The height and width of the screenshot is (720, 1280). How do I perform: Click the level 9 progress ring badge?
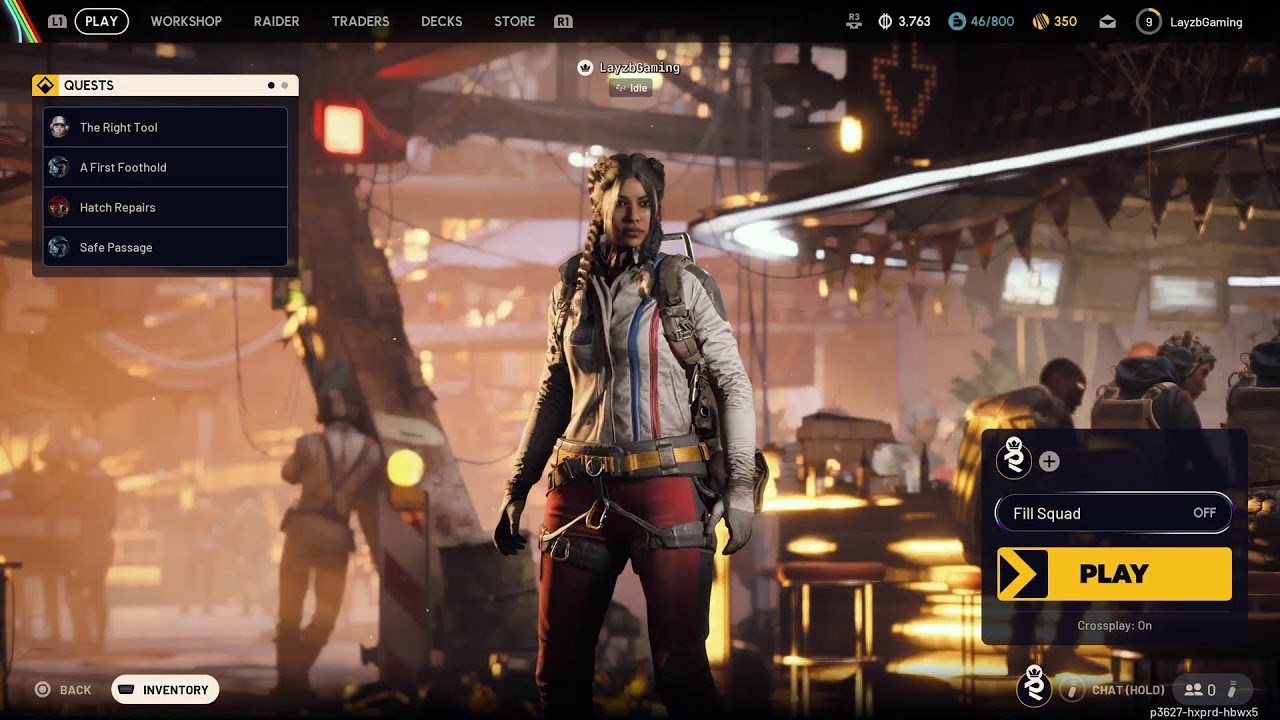(1148, 21)
